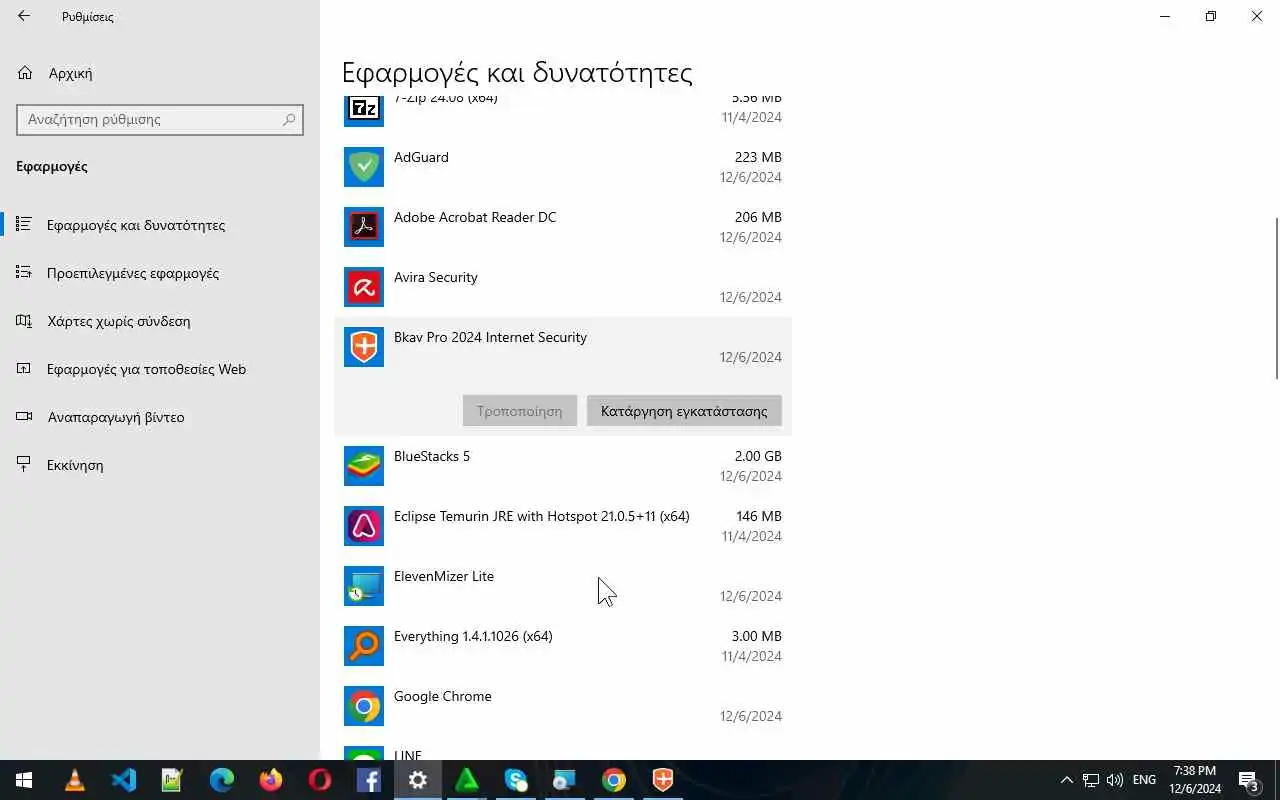Viewport: 1280px width, 800px height.
Task: Select Εφαρμογές και δυνατότητες in sidebar
Action: click(x=160, y=225)
